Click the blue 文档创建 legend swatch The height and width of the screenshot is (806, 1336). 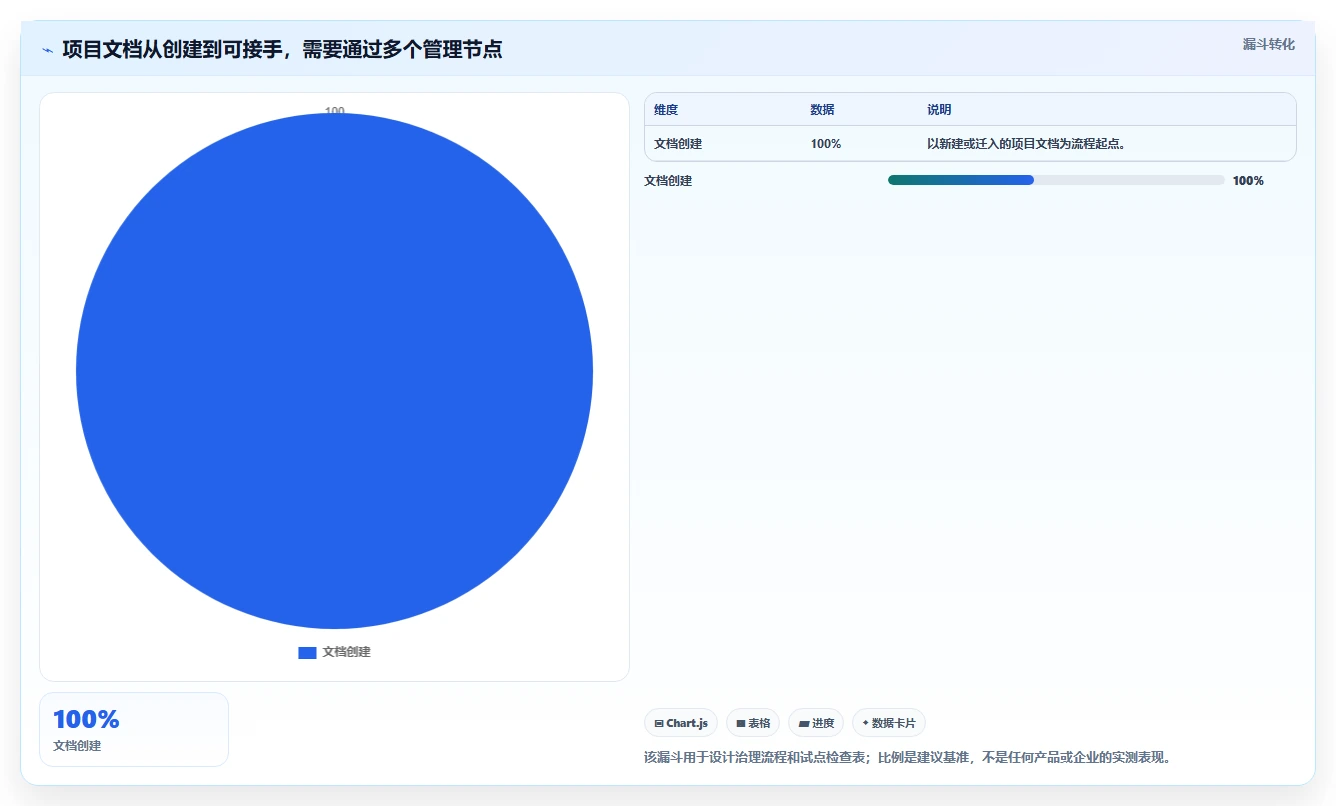[307, 652]
